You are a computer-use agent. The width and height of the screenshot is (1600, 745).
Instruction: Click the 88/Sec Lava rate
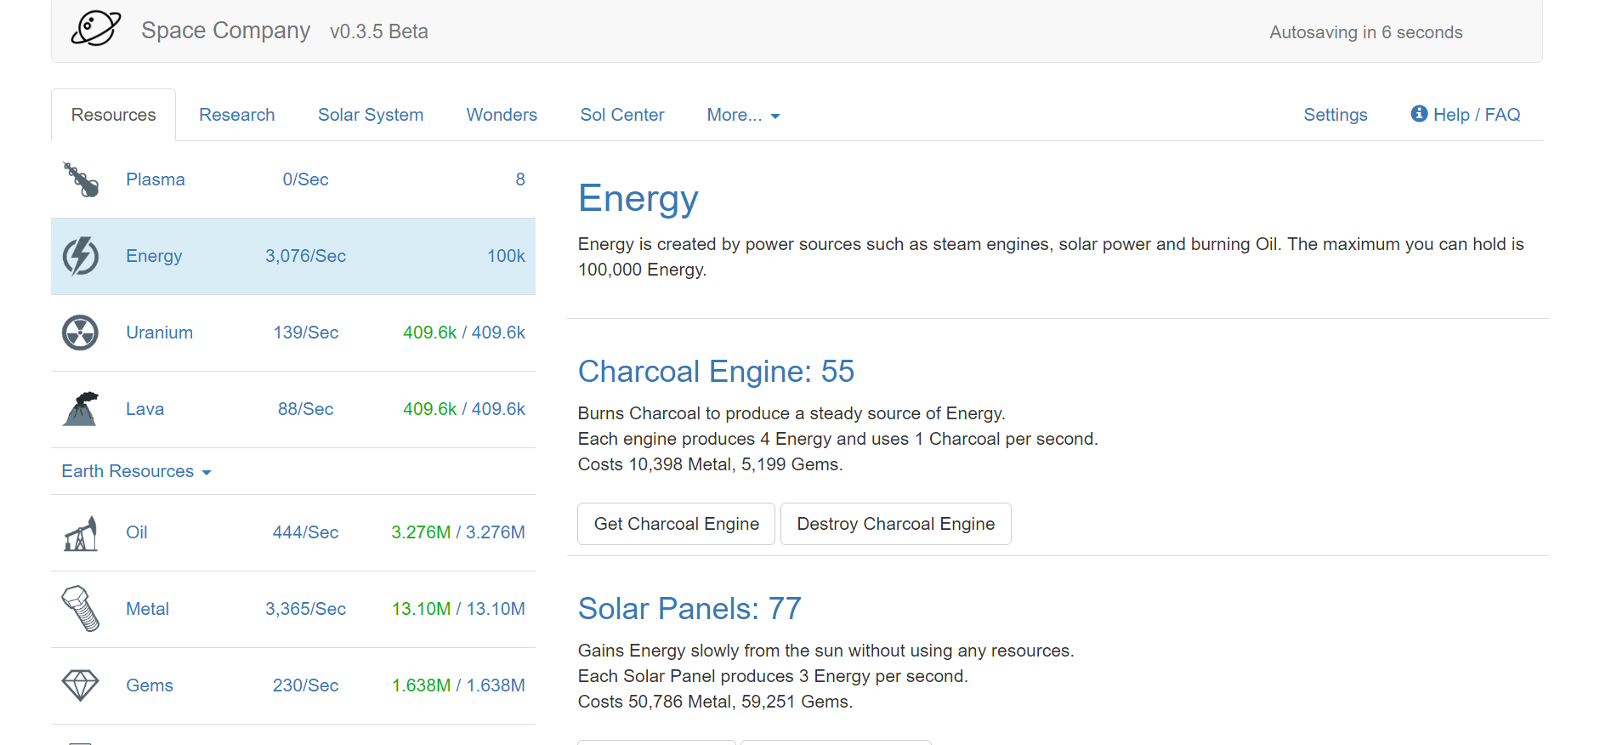pyautogui.click(x=306, y=409)
